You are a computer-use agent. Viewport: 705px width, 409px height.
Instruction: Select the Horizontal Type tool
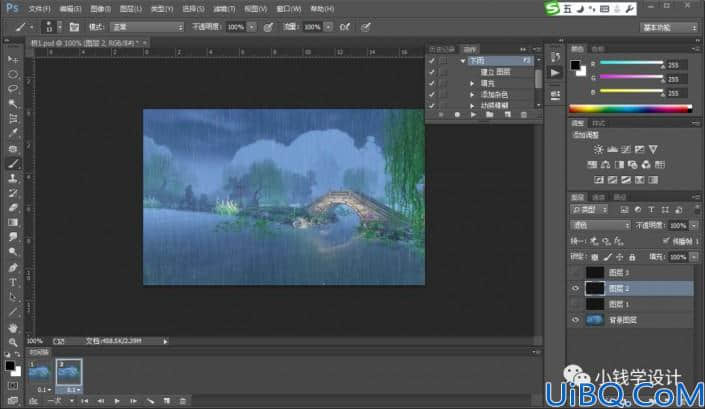click(13, 282)
